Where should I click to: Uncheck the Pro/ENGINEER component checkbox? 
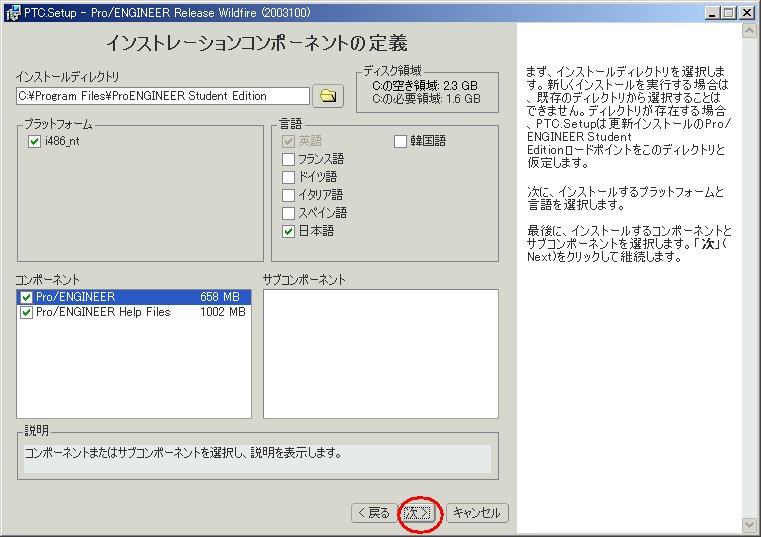[x=27, y=297]
